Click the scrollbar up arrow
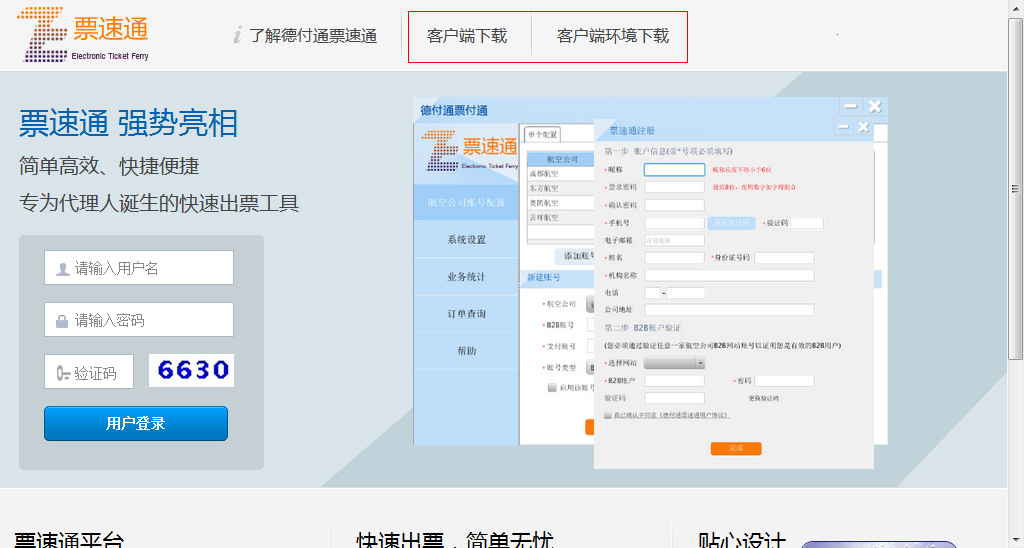Viewport: 1024px width, 548px height. coord(1016,8)
